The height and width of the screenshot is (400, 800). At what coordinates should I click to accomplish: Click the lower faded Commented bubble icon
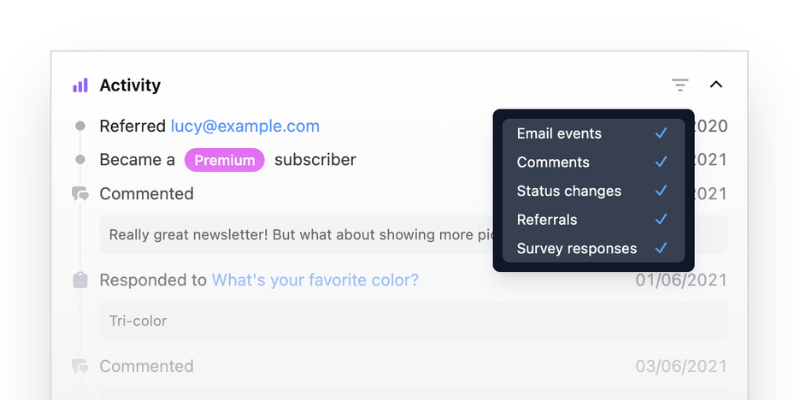tap(80, 366)
